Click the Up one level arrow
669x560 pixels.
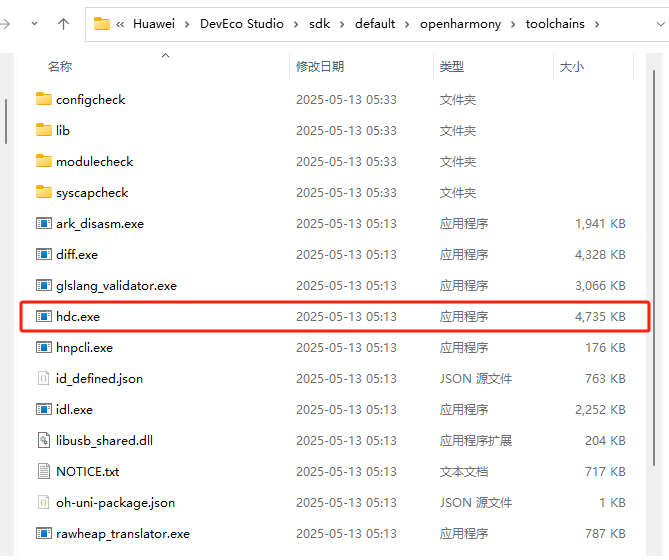click(63, 24)
